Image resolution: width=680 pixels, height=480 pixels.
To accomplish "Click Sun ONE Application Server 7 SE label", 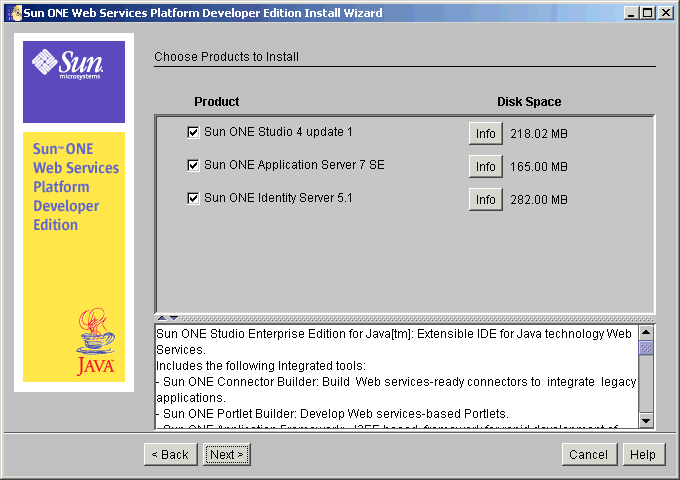I will pyautogui.click(x=294, y=165).
